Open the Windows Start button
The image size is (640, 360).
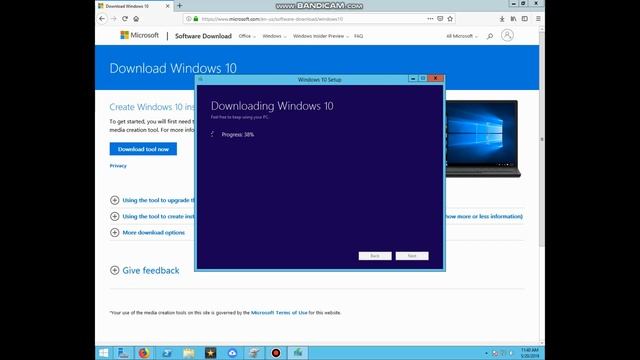tap(104, 353)
